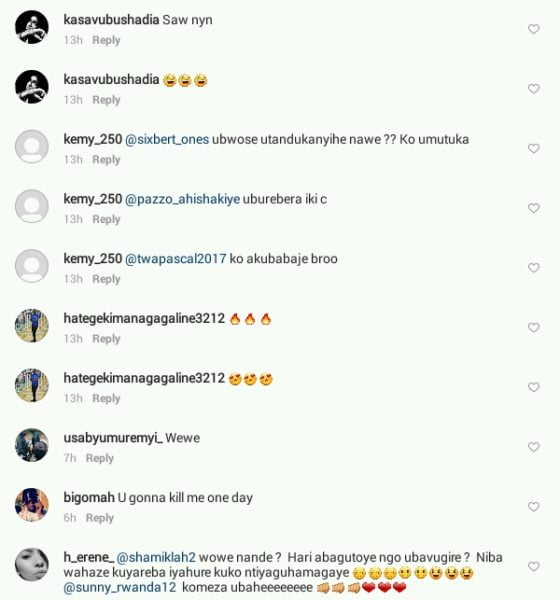Viewport: 560px width, 600px height.
Task: Like the comment mentioning @sixbert_ones
Action: (534, 148)
